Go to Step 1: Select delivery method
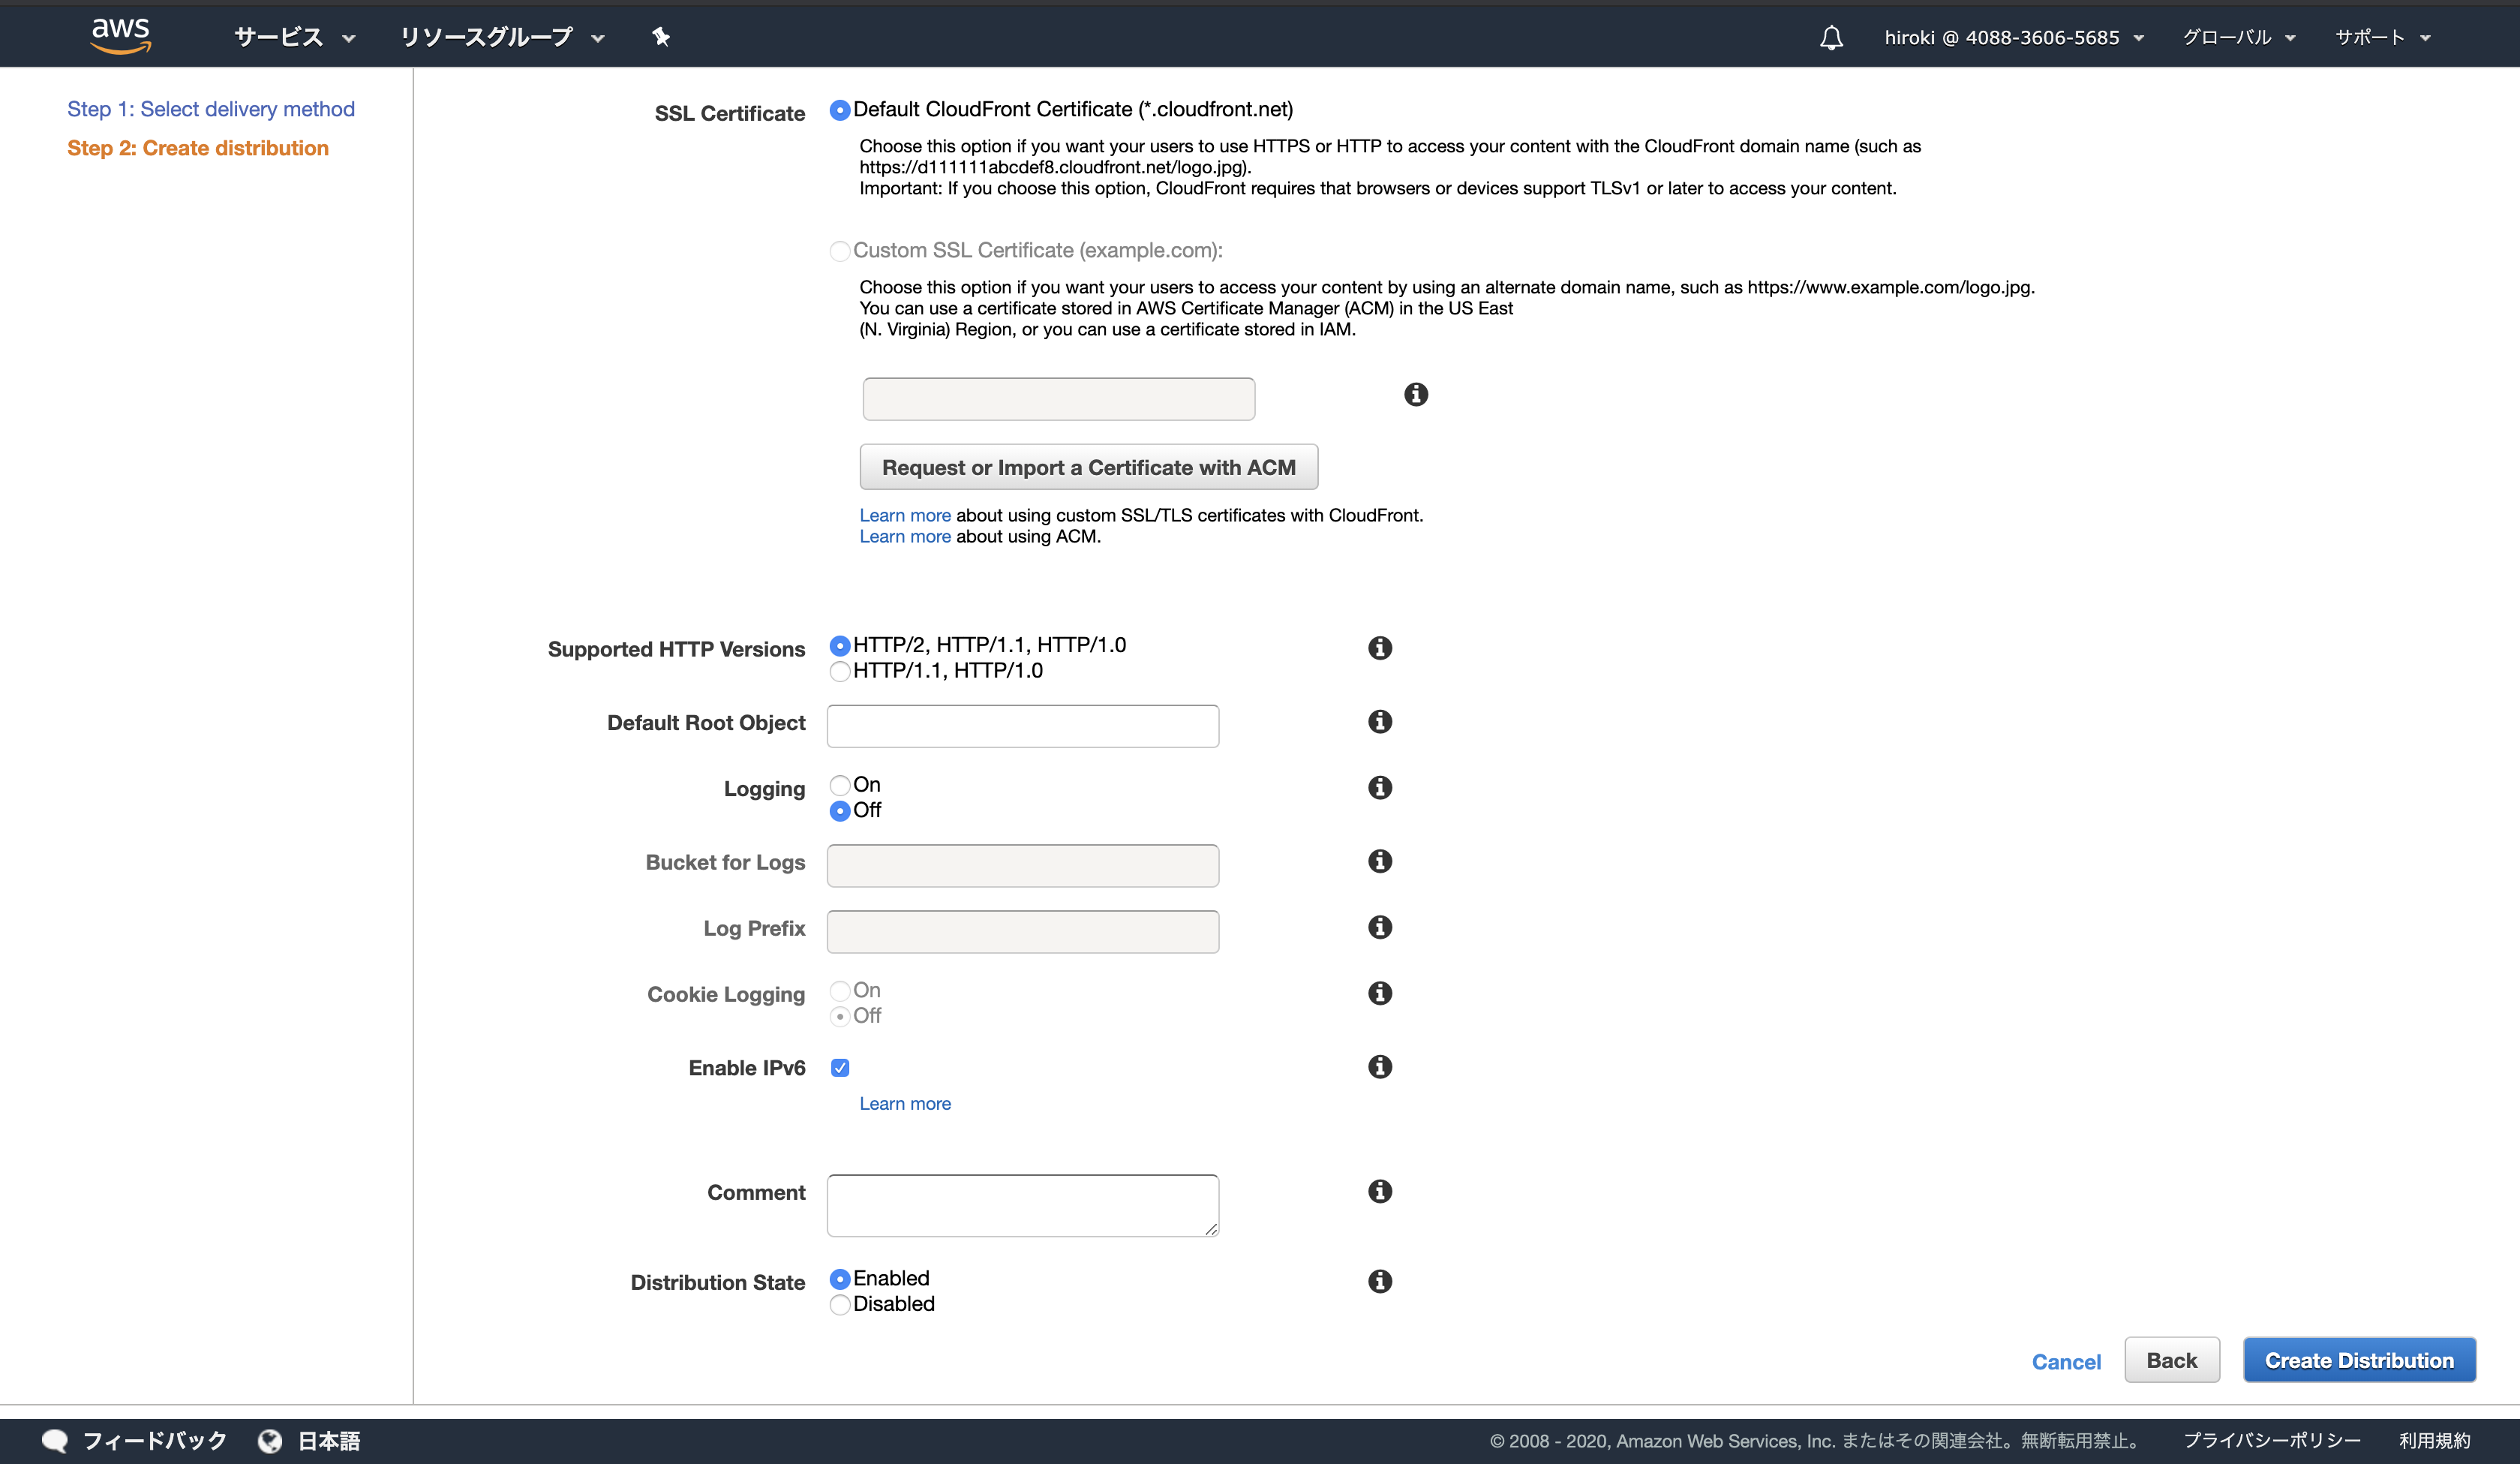 click(210, 109)
